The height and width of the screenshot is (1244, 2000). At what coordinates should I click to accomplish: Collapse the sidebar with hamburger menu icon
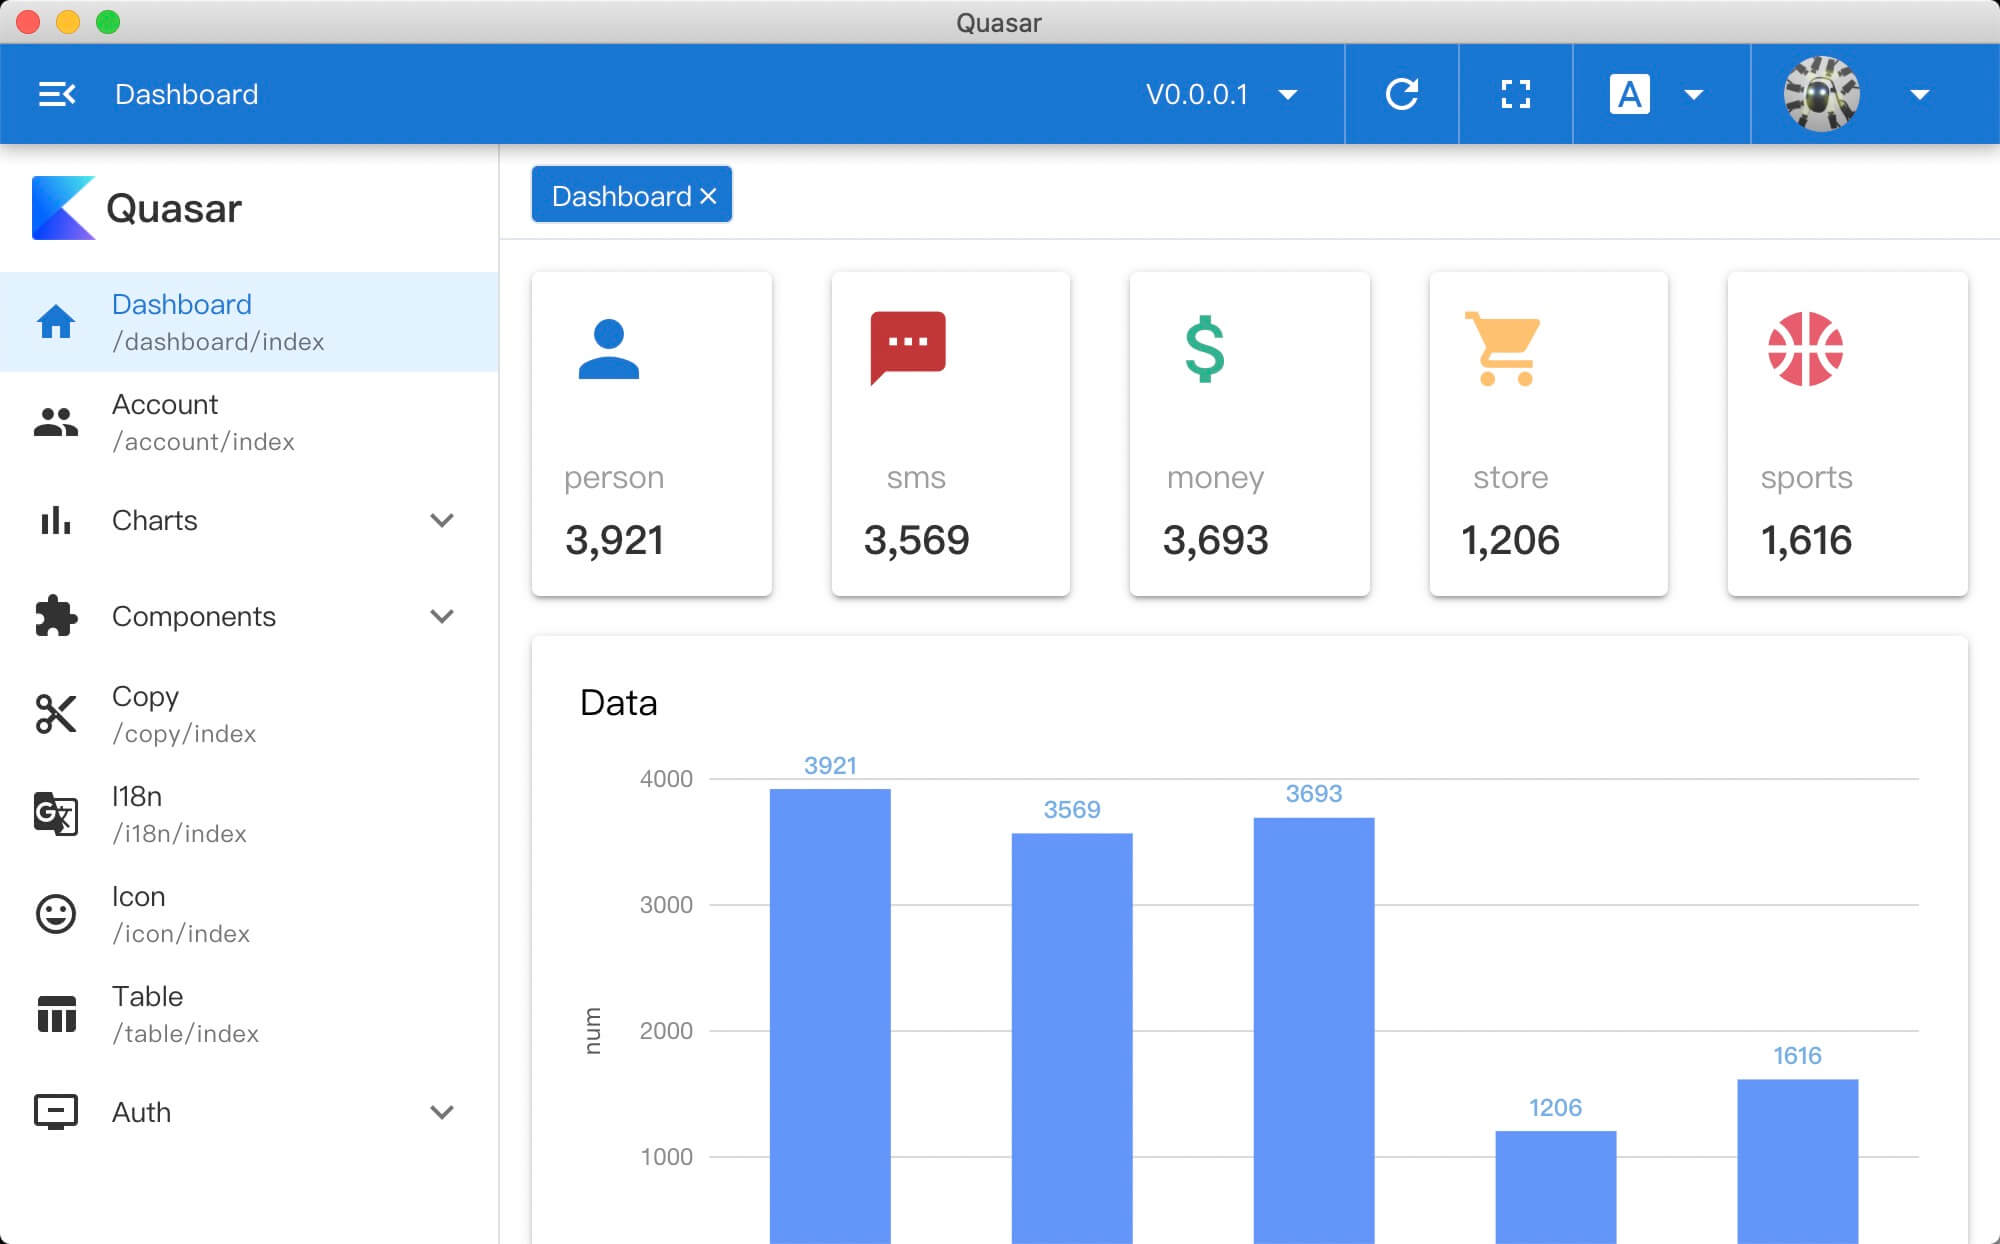(x=56, y=94)
